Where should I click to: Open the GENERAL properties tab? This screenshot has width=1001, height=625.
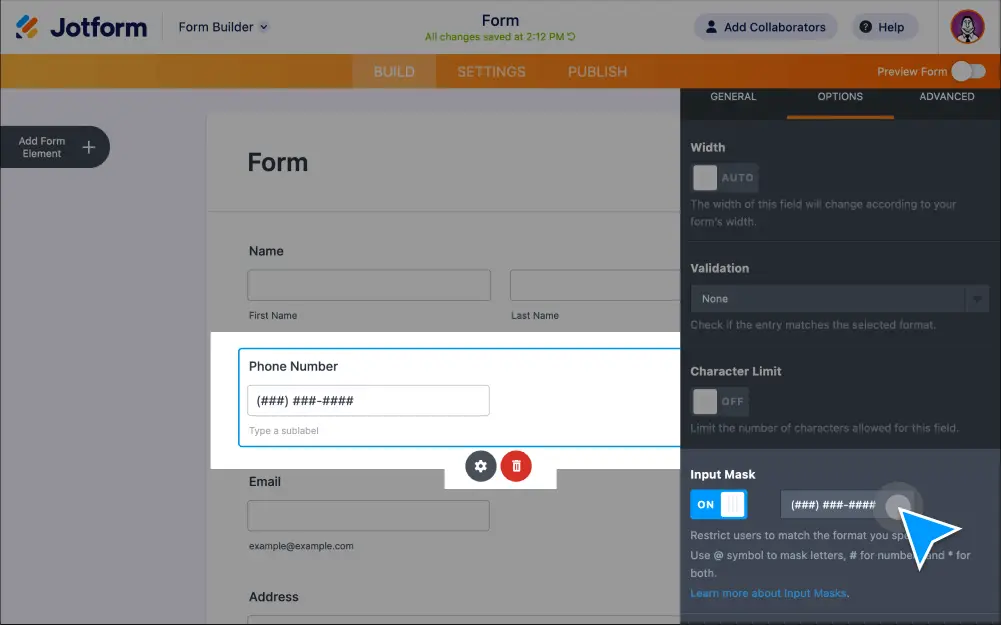(x=733, y=97)
